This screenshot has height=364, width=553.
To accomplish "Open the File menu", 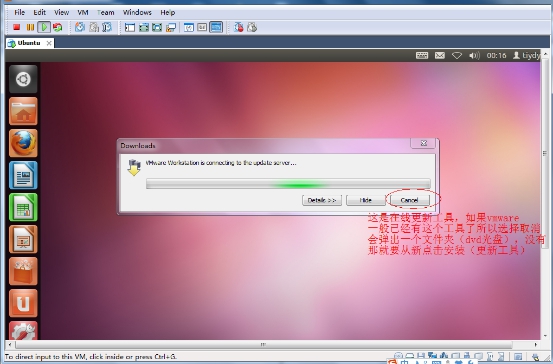I will tap(19, 12).
